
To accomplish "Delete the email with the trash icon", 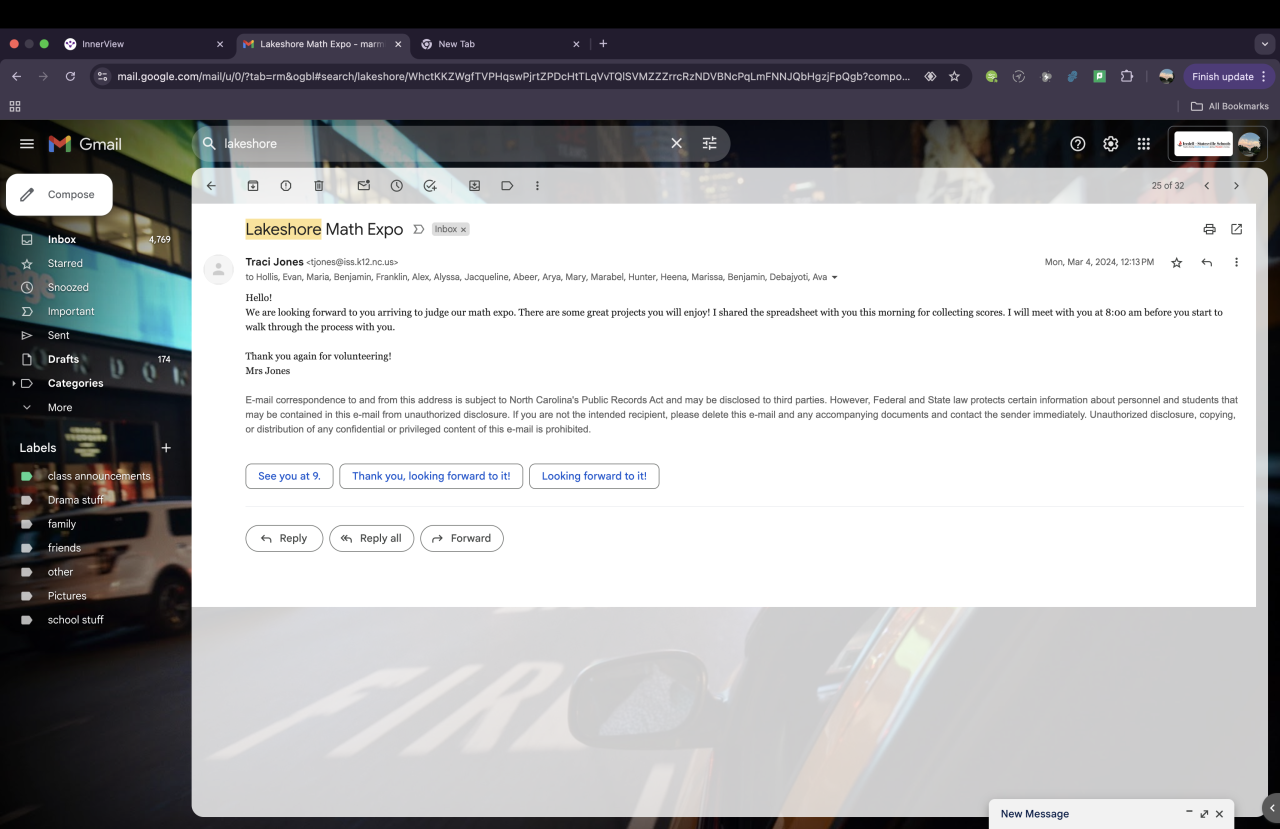I will pyautogui.click(x=319, y=186).
